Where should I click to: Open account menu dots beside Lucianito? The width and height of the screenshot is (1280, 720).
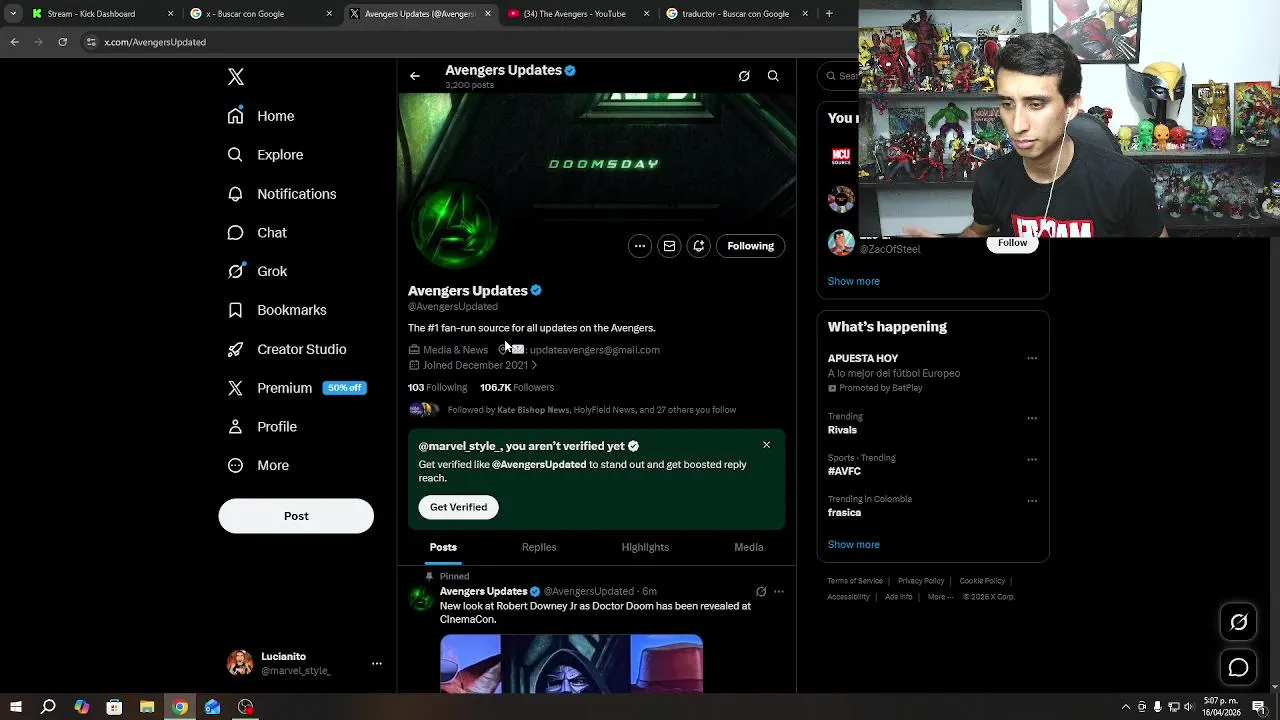[x=377, y=663]
